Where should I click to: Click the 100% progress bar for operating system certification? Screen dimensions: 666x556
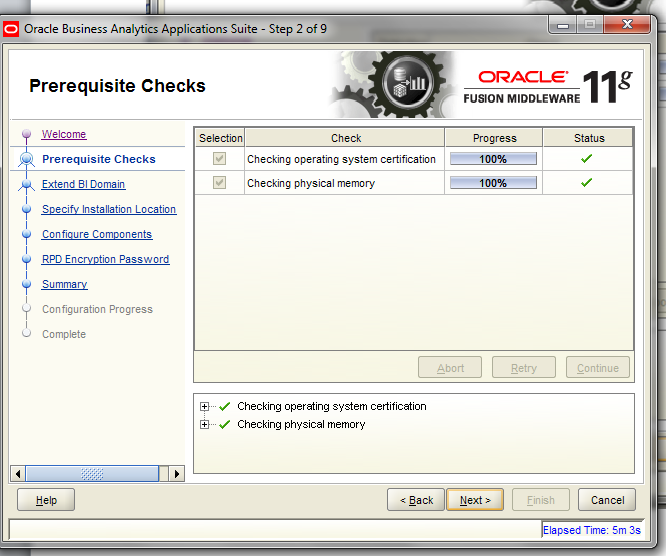pyautogui.click(x=493, y=159)
